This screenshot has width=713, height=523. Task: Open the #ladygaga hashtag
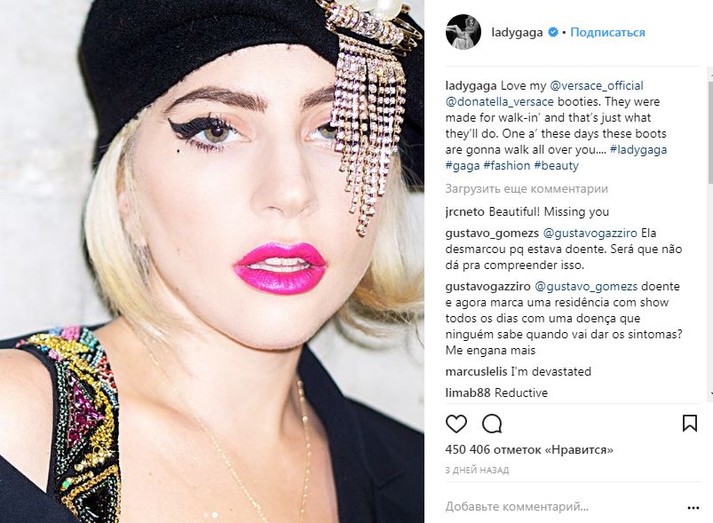click(638, 150)
